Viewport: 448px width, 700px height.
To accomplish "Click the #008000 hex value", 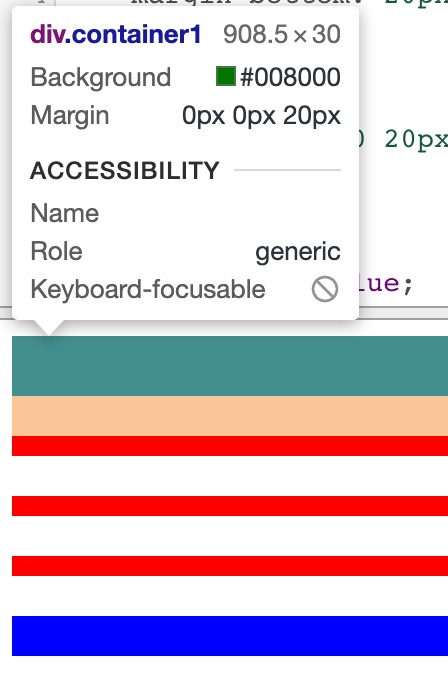I will (290, 77).
